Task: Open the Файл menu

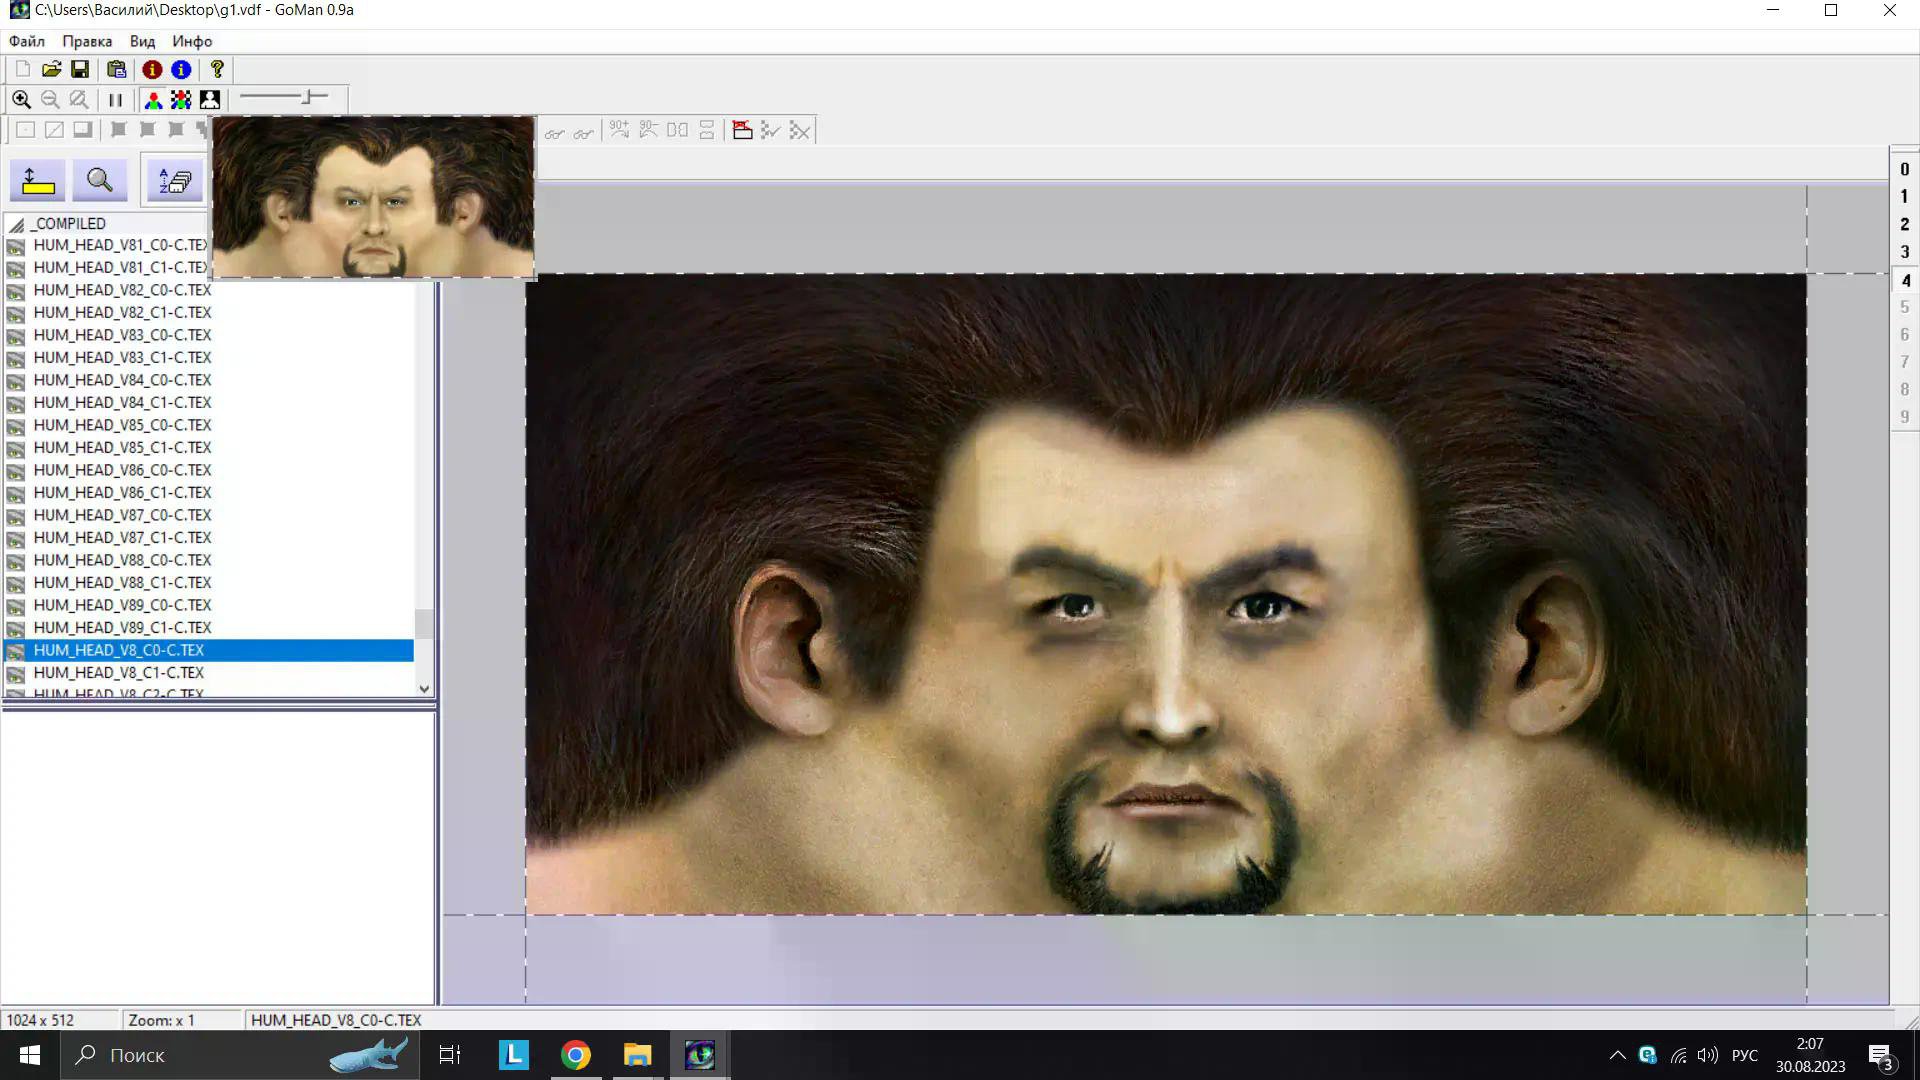Action: point(27,41)
